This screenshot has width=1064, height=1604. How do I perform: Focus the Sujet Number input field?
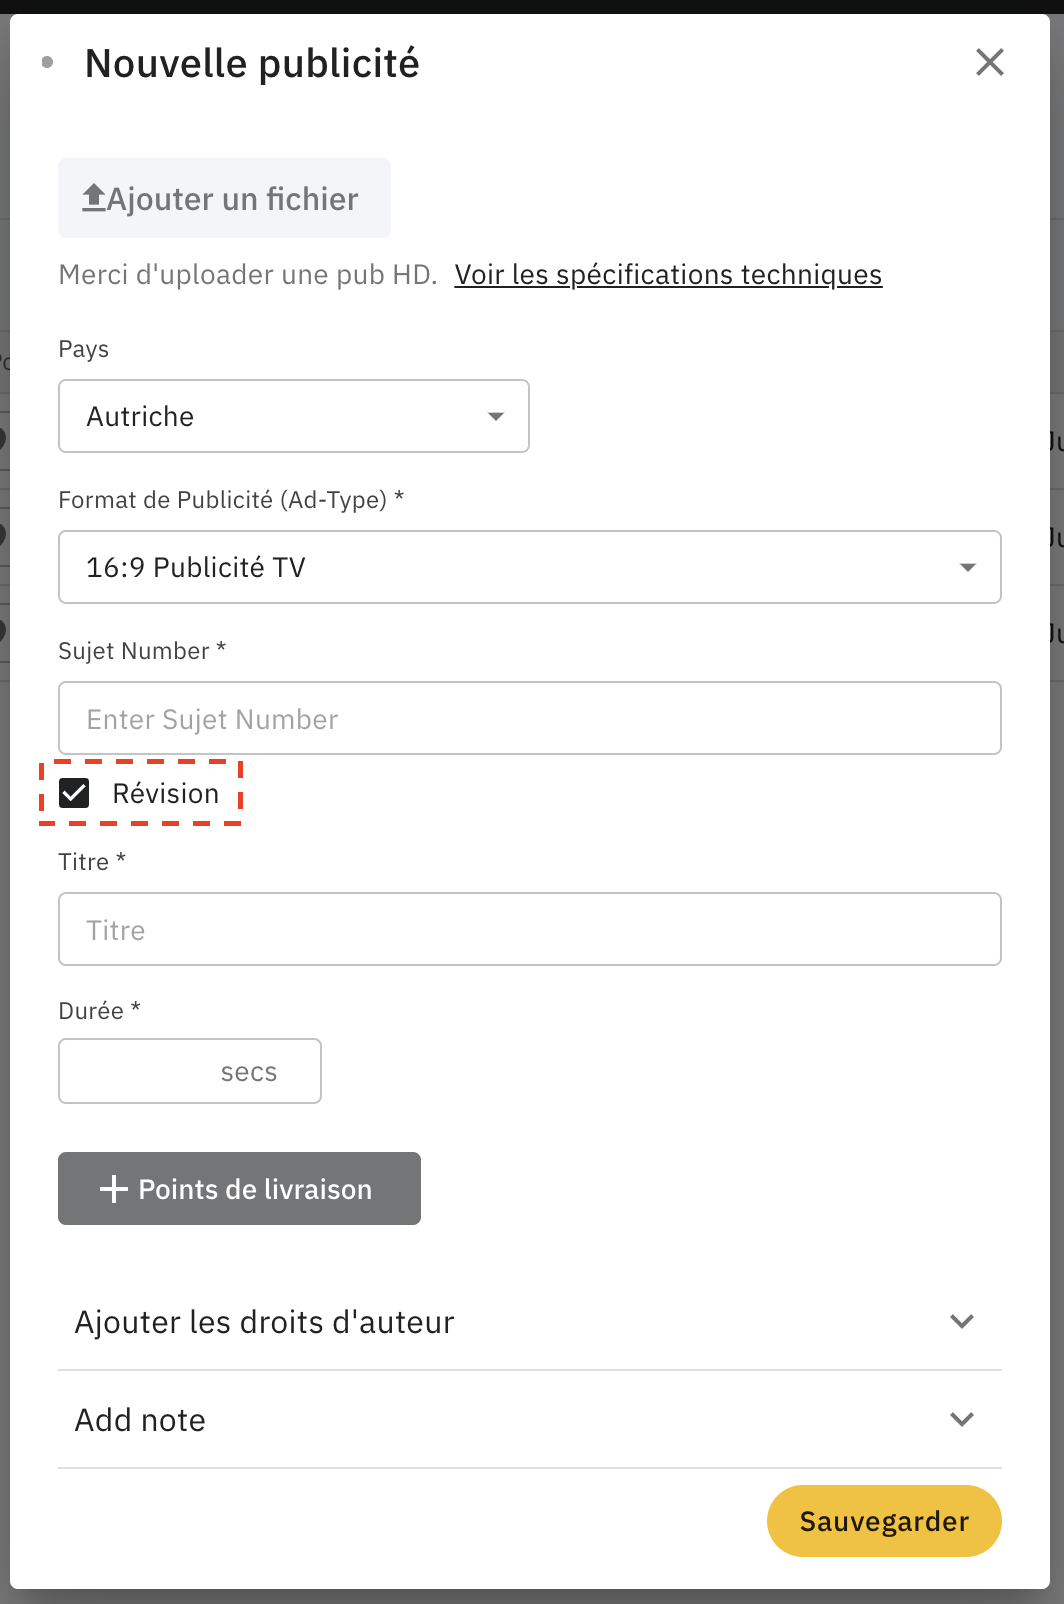(530, 718)
